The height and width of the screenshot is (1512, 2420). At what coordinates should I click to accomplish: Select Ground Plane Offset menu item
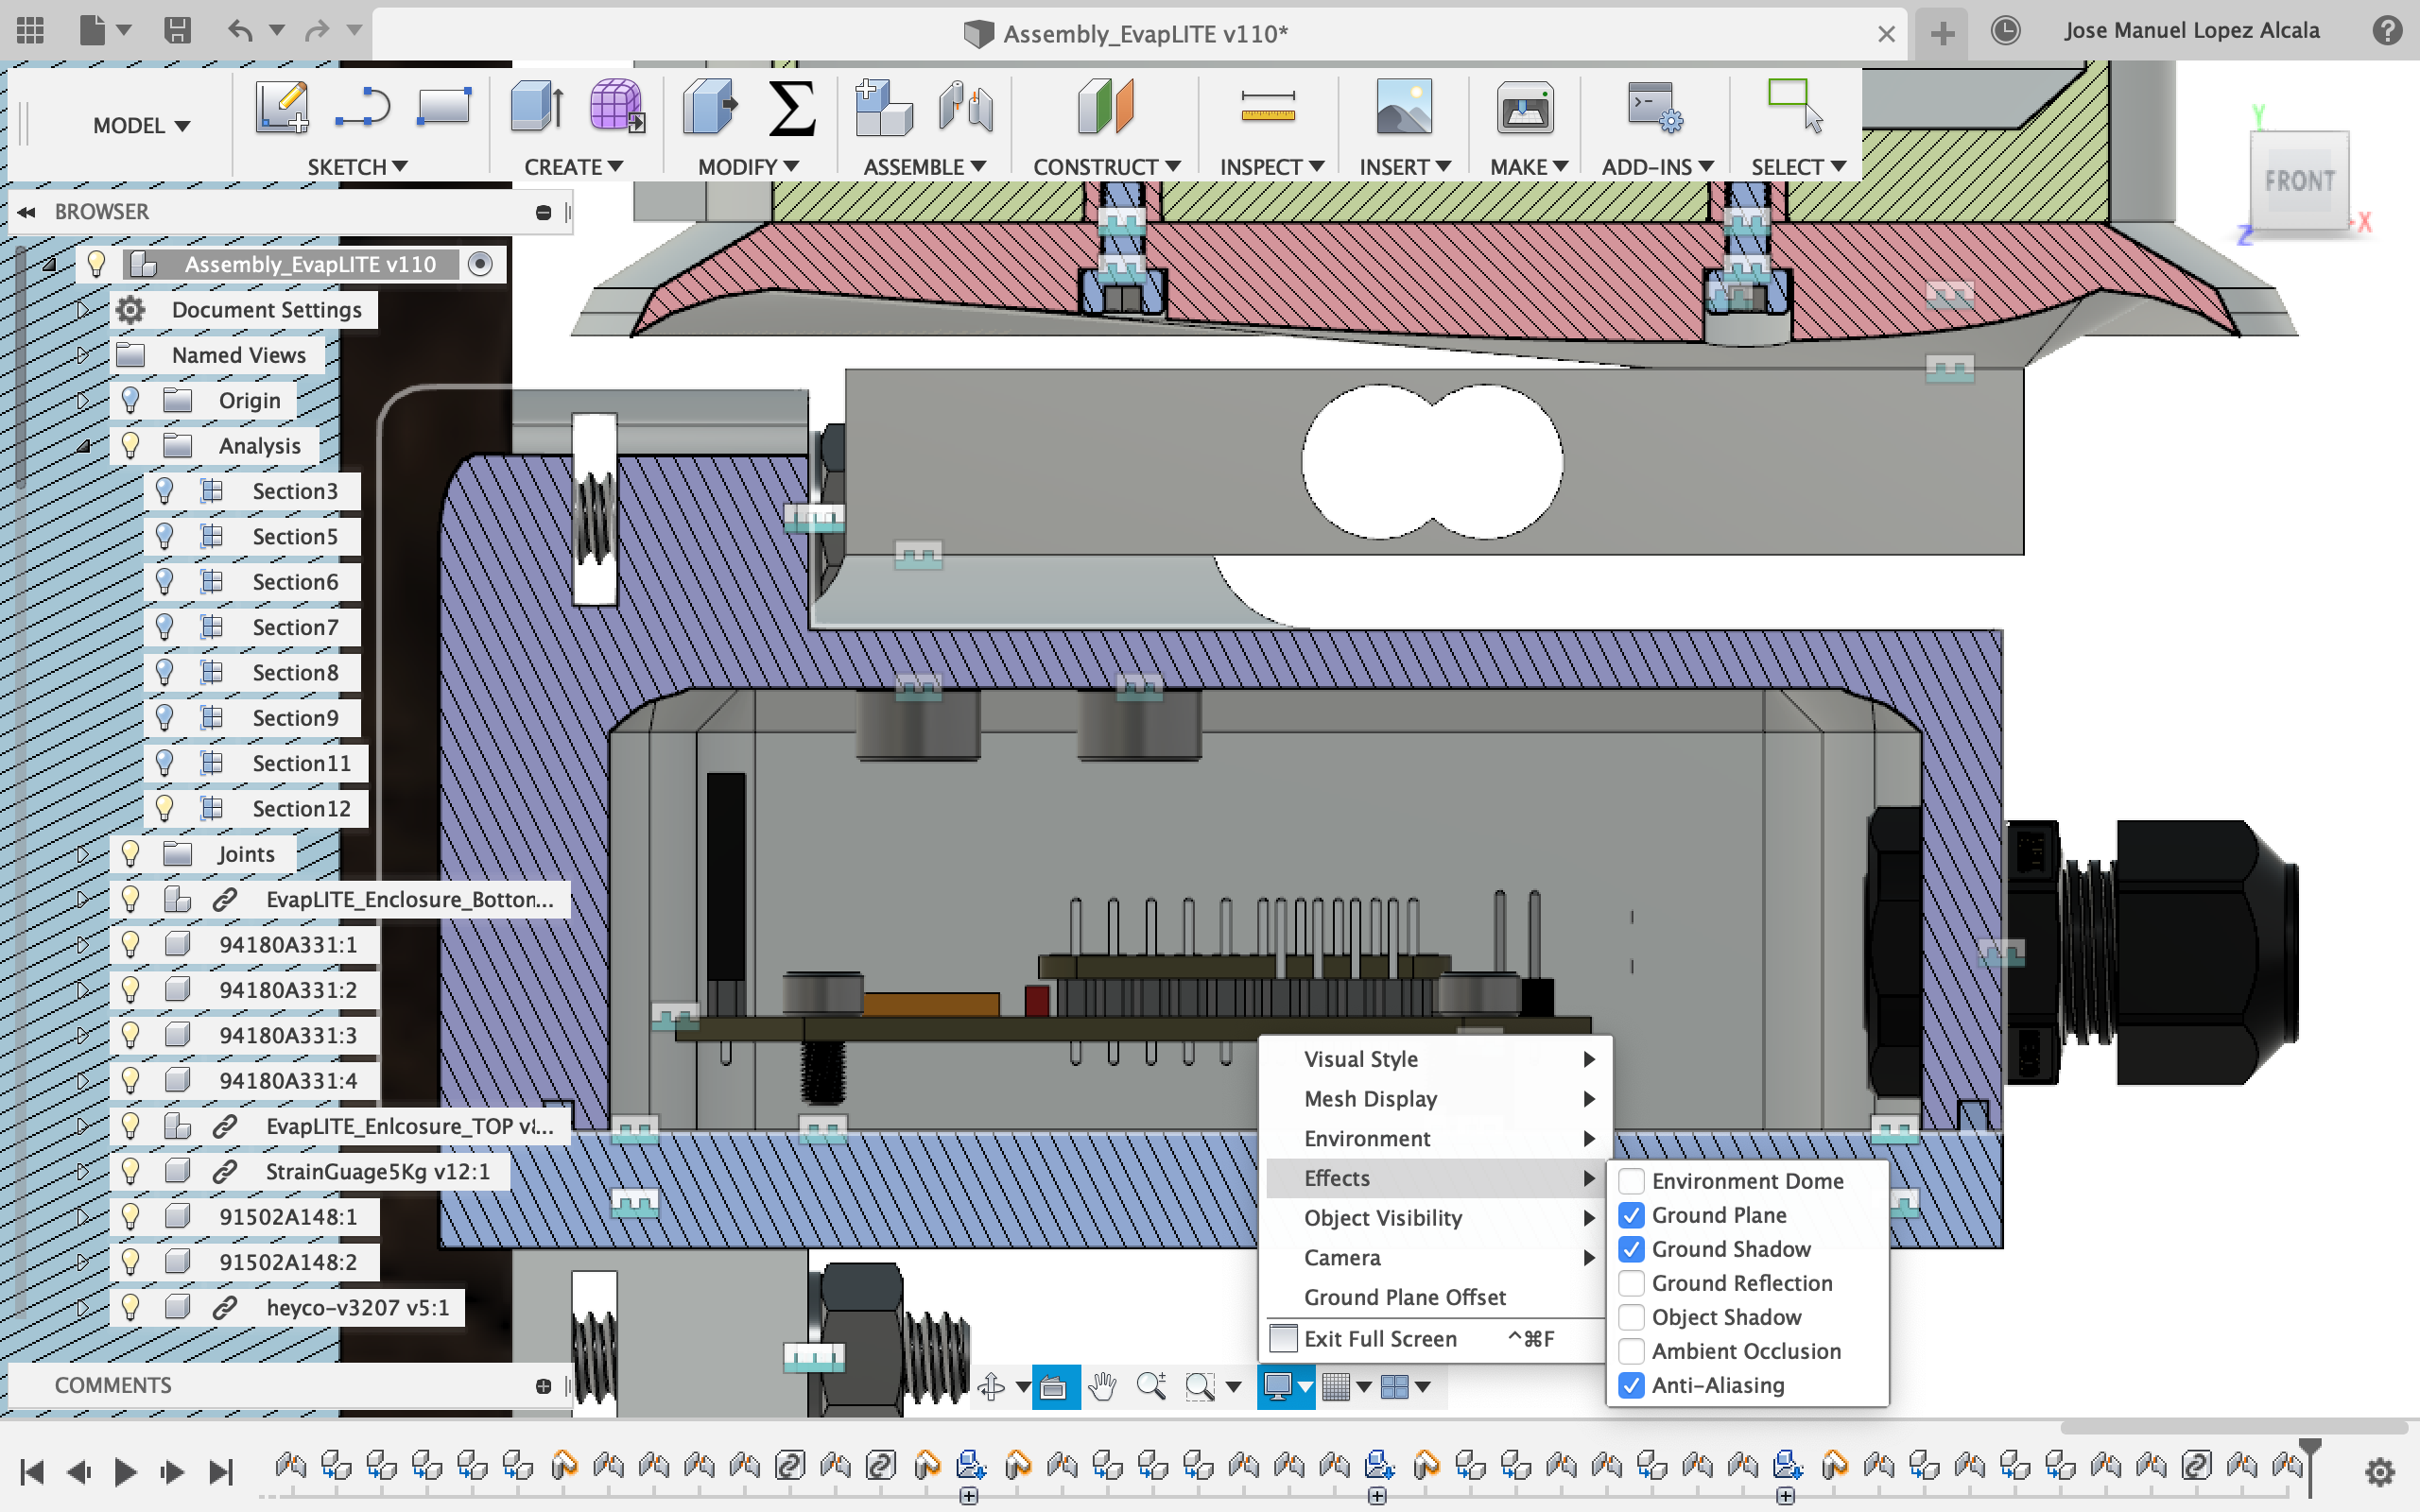pyautogui.click(x=1435, y=1297)
